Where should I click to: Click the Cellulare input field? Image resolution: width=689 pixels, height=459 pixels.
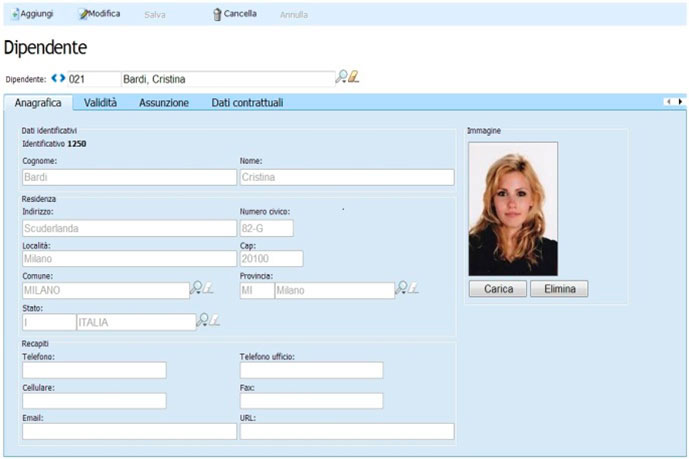pos(94,401)
